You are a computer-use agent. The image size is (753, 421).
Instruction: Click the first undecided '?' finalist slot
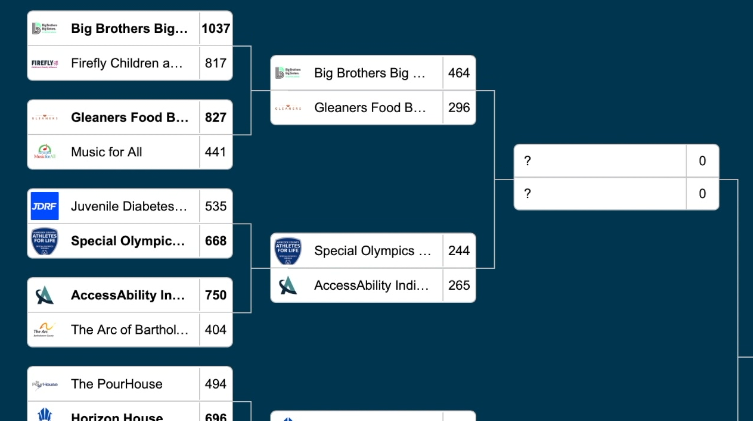tap(600, 161)
